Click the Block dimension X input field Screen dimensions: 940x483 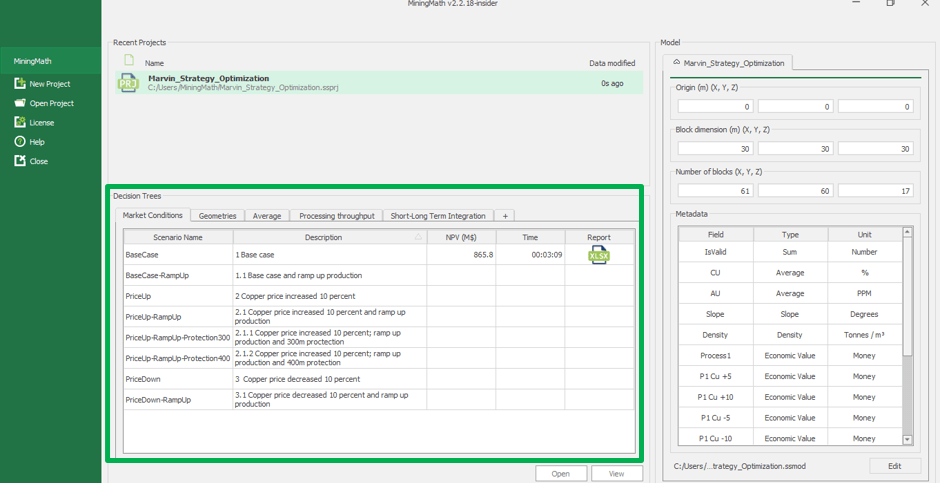click(x=714, y=148)
